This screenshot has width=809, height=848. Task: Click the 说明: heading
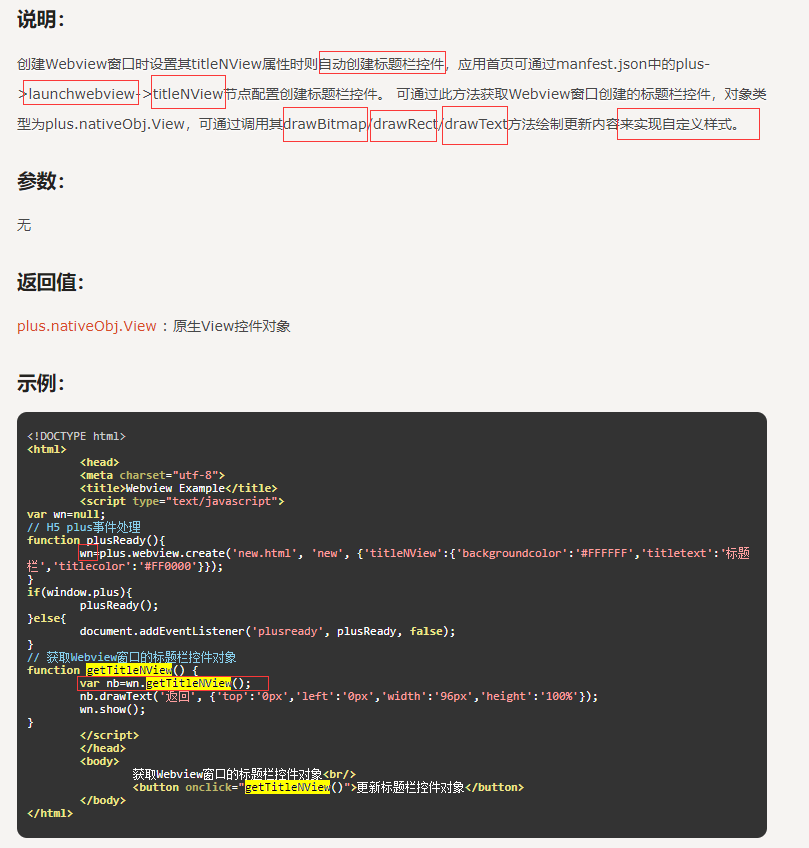coord(41,19)
